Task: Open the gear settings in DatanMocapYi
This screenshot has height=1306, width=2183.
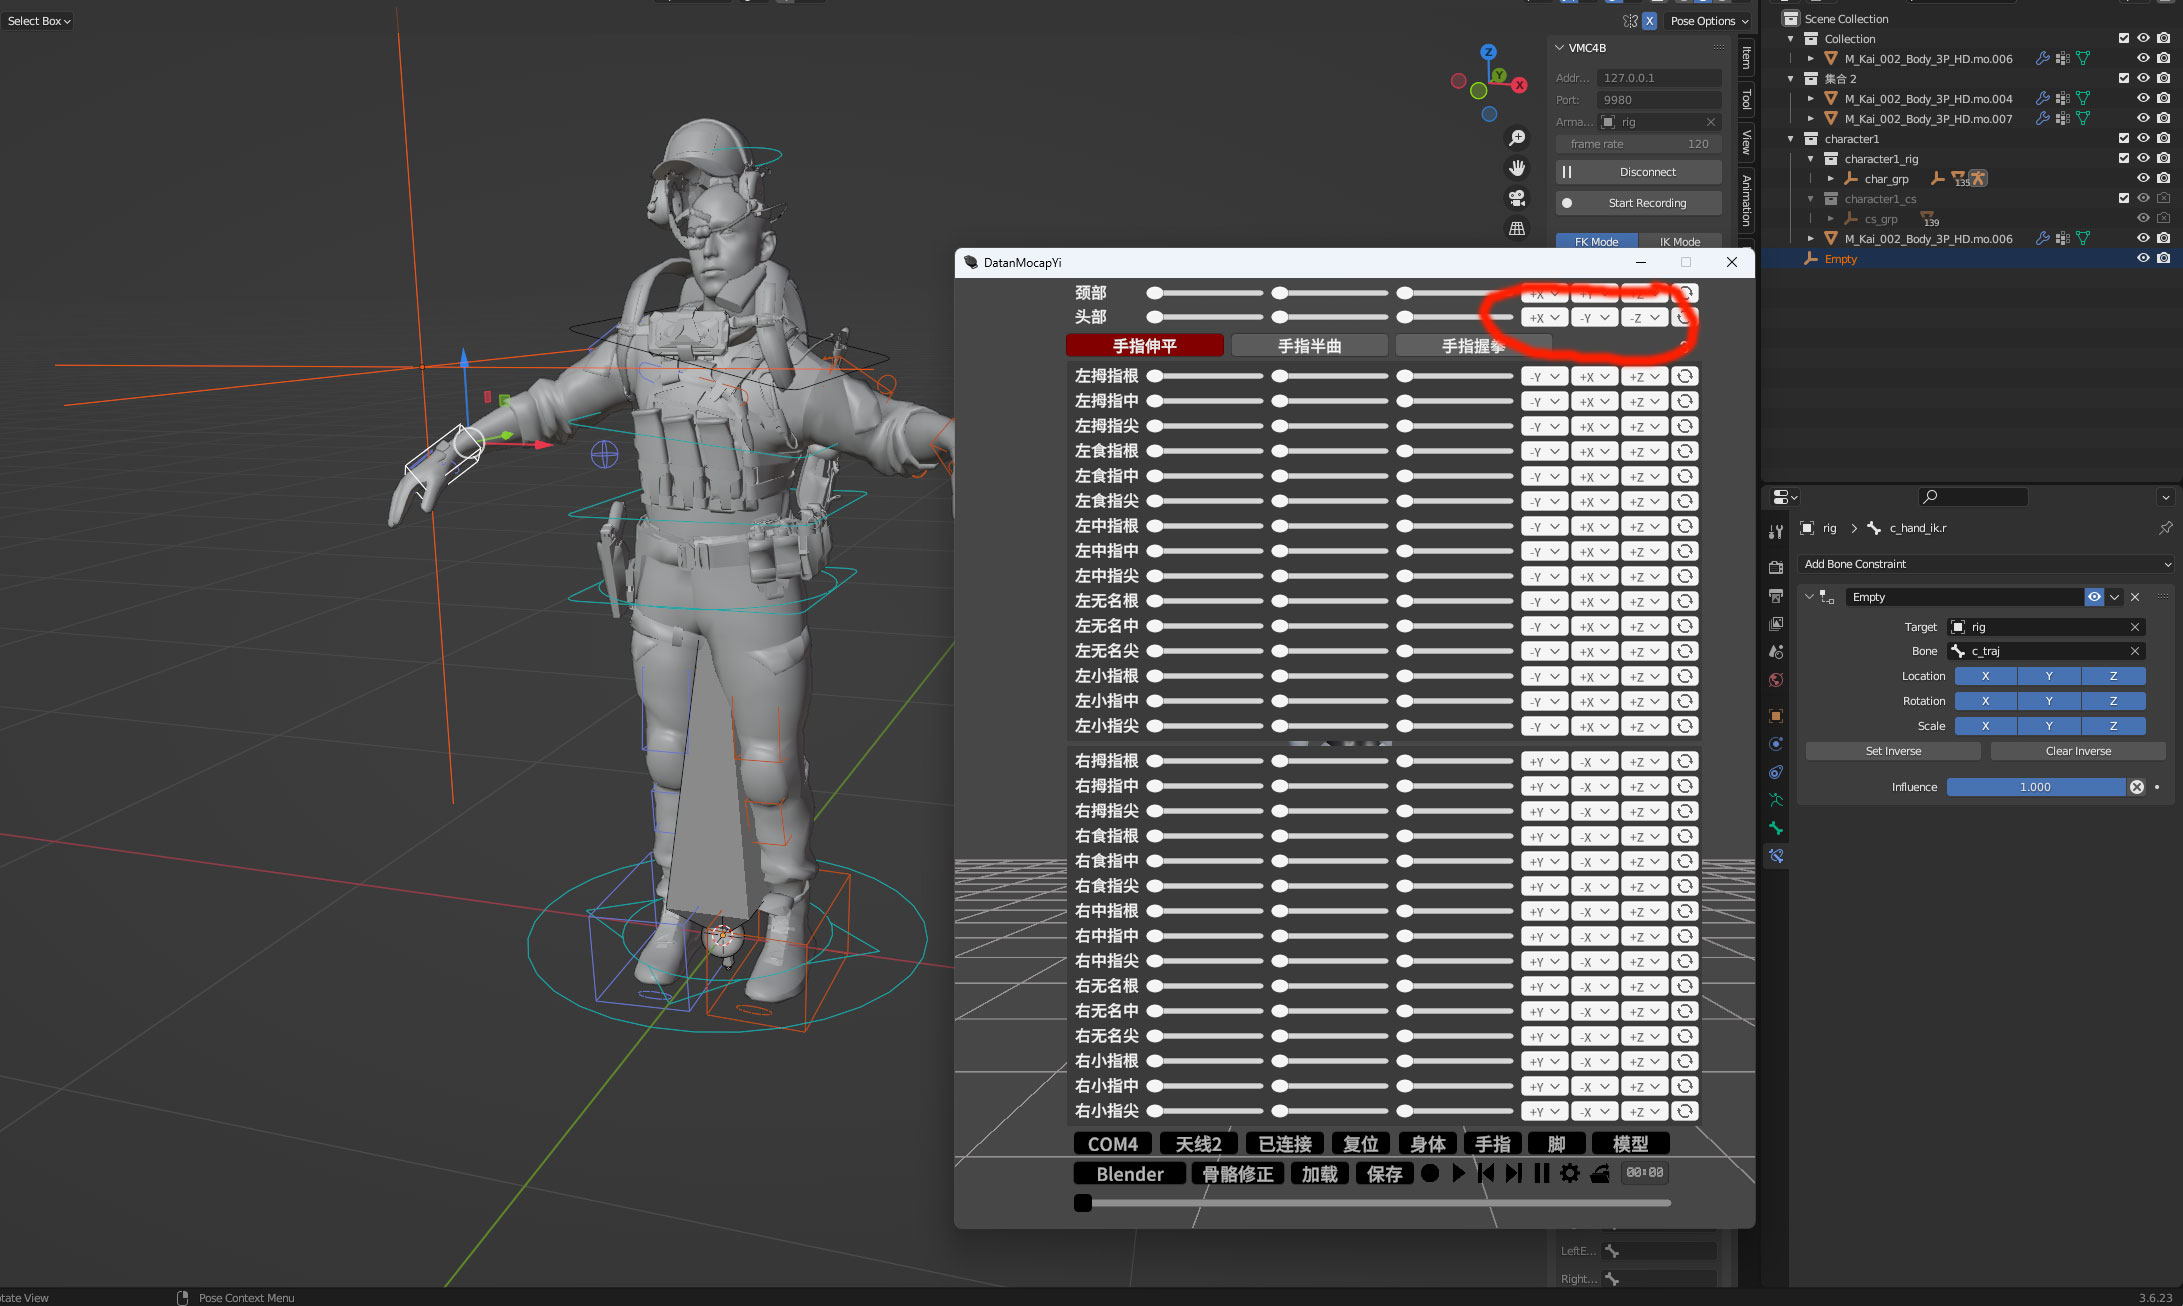Action: tap(1570, 1173)
